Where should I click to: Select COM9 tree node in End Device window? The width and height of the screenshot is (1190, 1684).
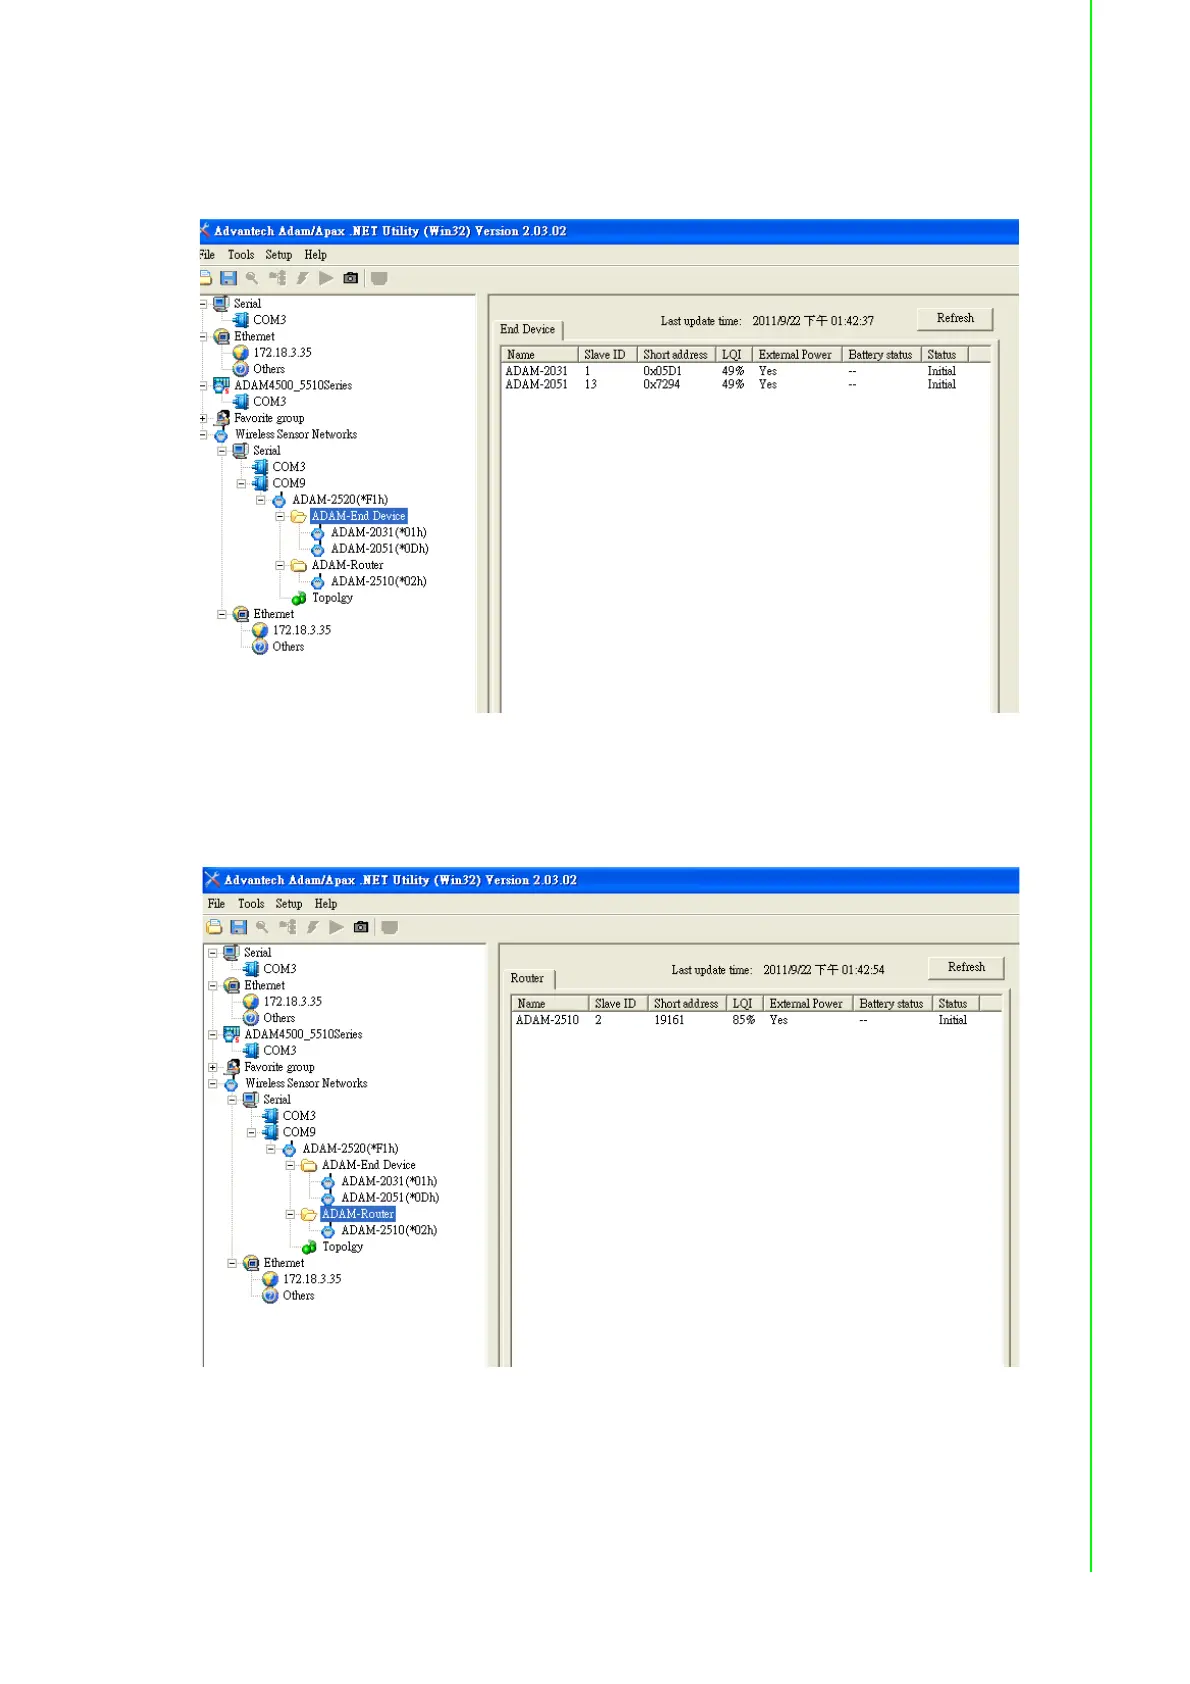click(289, 483)
